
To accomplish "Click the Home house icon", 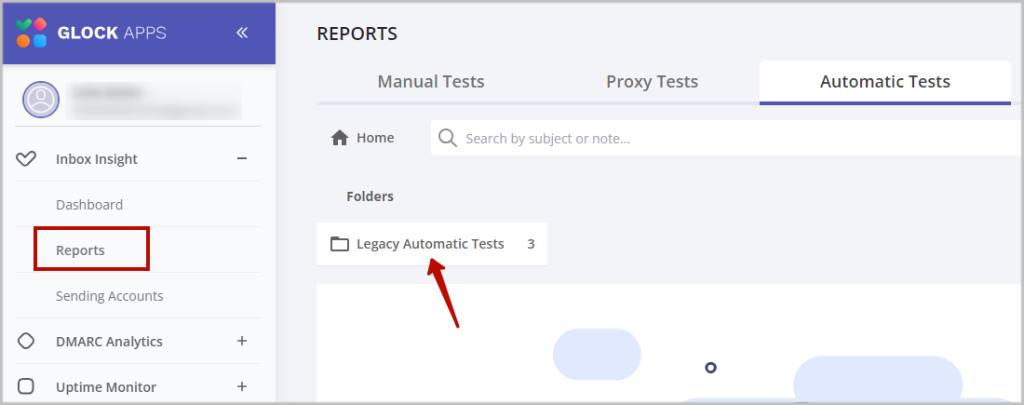I will pyautogui.click(x=340, y=138).
